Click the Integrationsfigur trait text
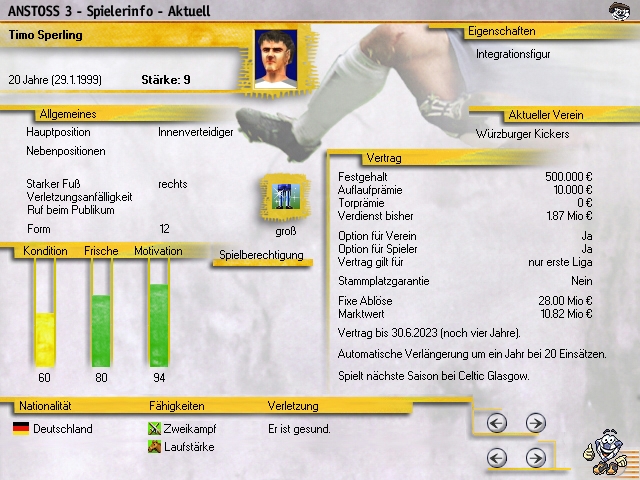Viewport: 640px width, 480px height. [513, 54]
